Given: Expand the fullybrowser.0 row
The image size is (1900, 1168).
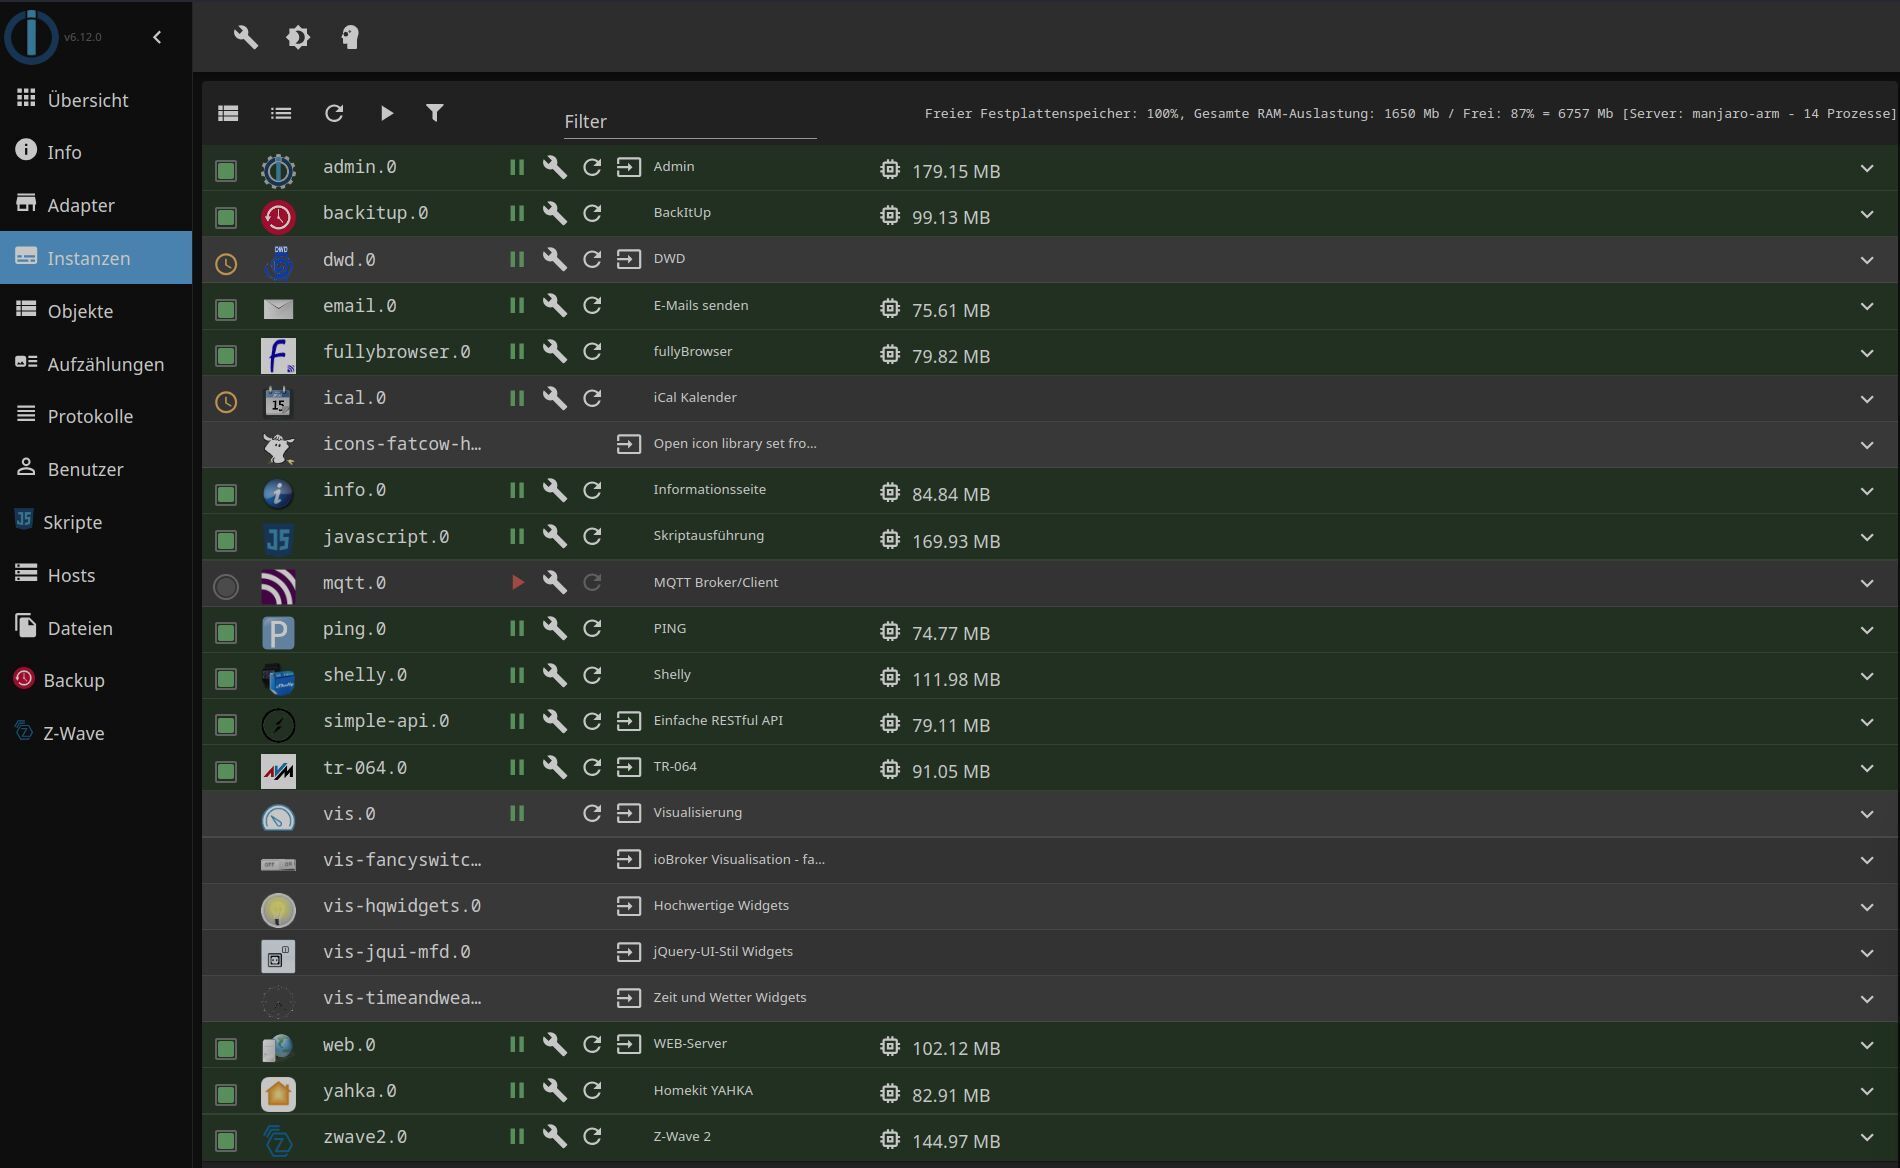Looking at the screenshot, I should (x=1866, y=353).
